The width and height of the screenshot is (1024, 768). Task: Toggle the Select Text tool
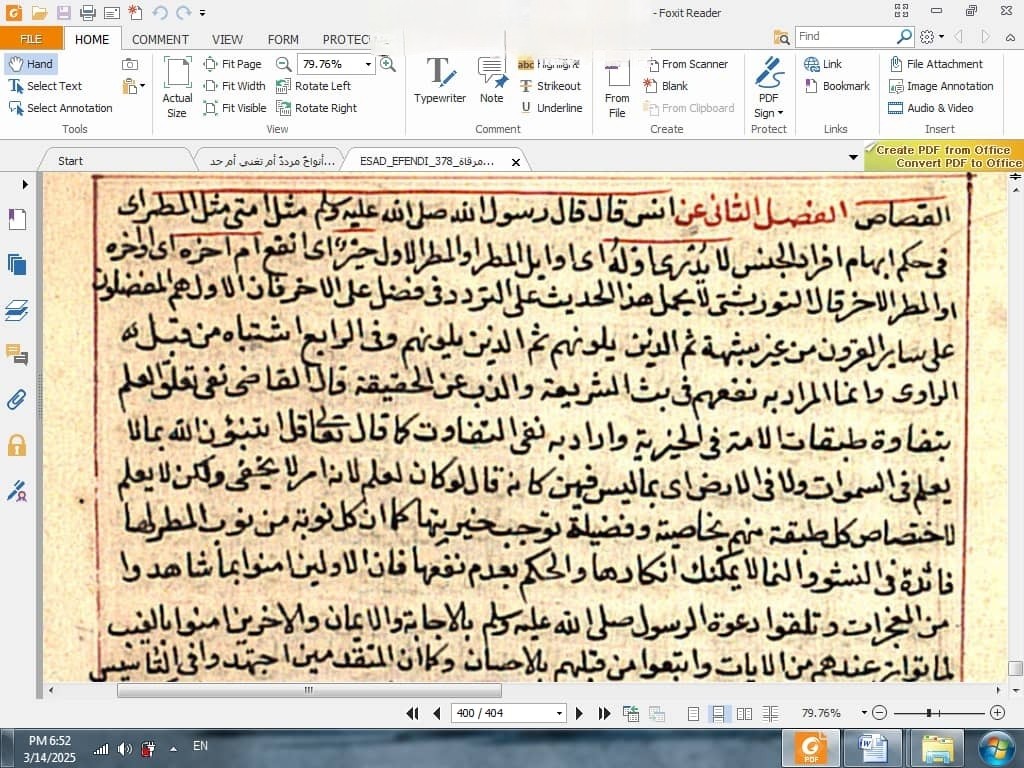pyautogui.click(x=45, y=86)
